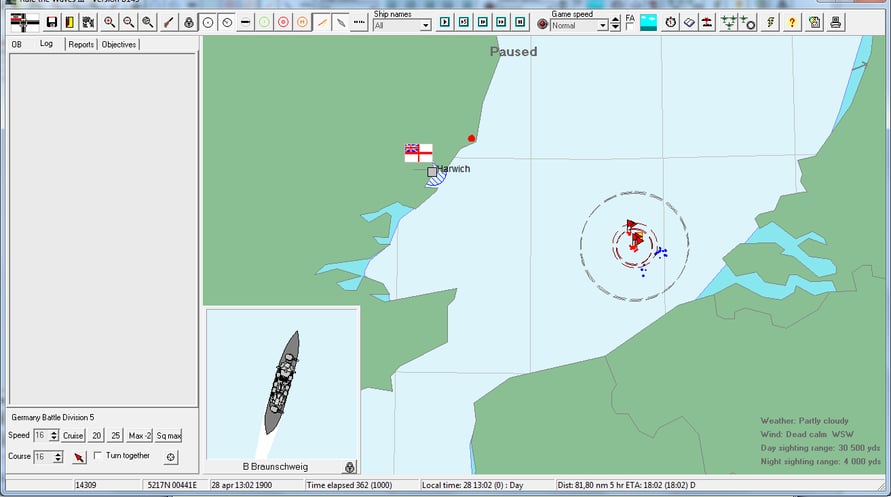Switch to the Reports tab
891x497 pixels.
[81, 44]
